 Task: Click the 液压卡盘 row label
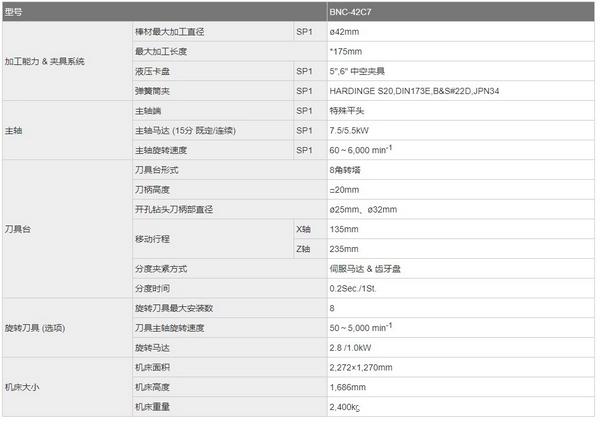(x=152, y=71)
